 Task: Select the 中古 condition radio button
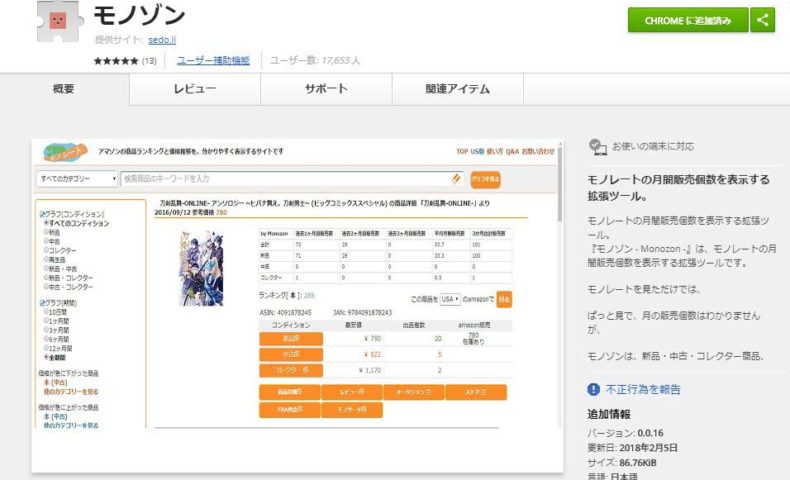click(46, 241)
